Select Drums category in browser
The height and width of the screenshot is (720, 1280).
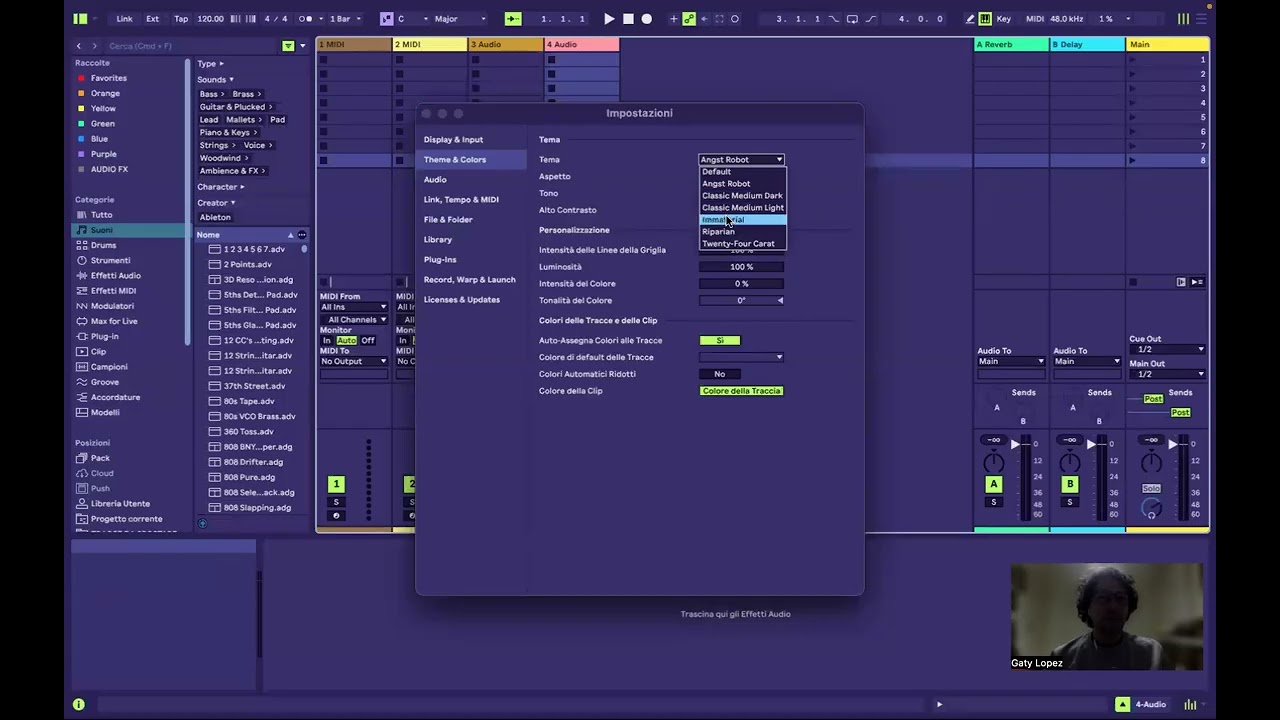tap(130, 245)
